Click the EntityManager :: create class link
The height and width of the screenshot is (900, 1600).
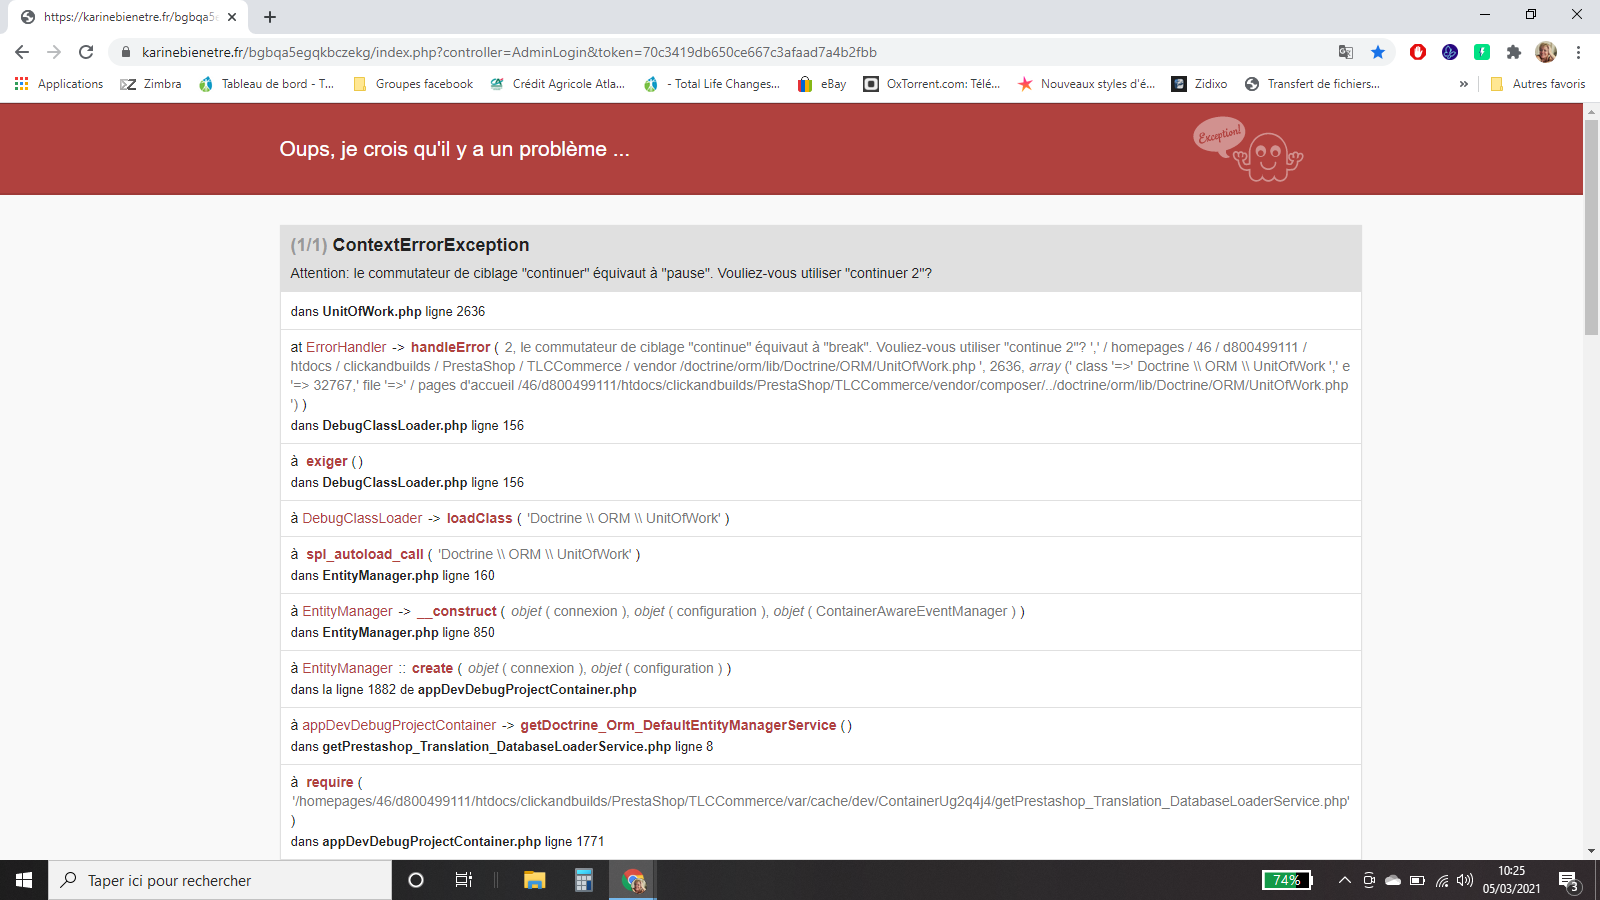point(347,668)
